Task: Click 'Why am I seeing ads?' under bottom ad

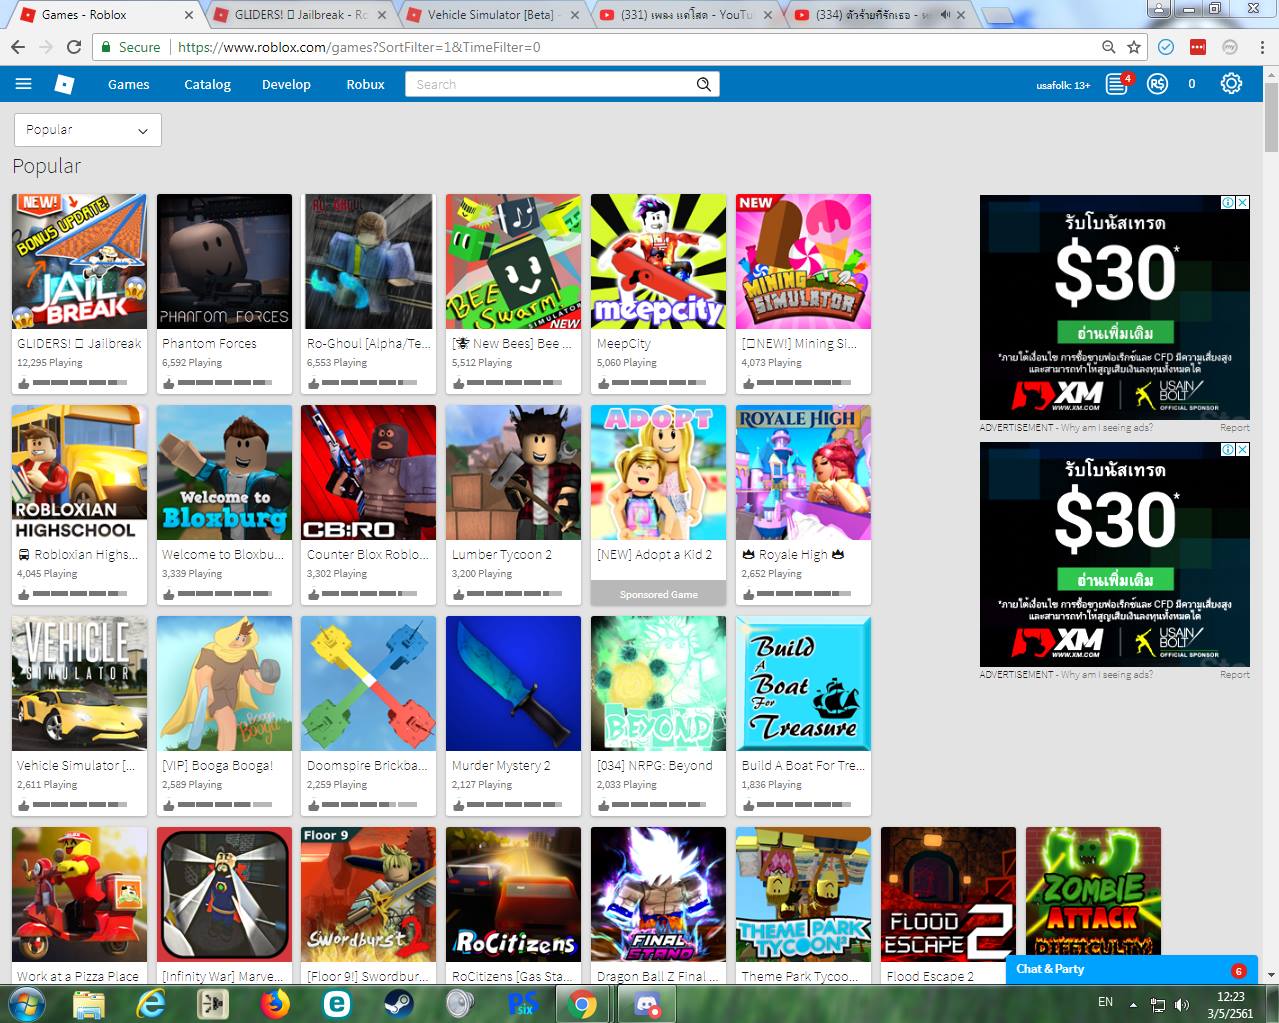Action: tap(1106, 674)
